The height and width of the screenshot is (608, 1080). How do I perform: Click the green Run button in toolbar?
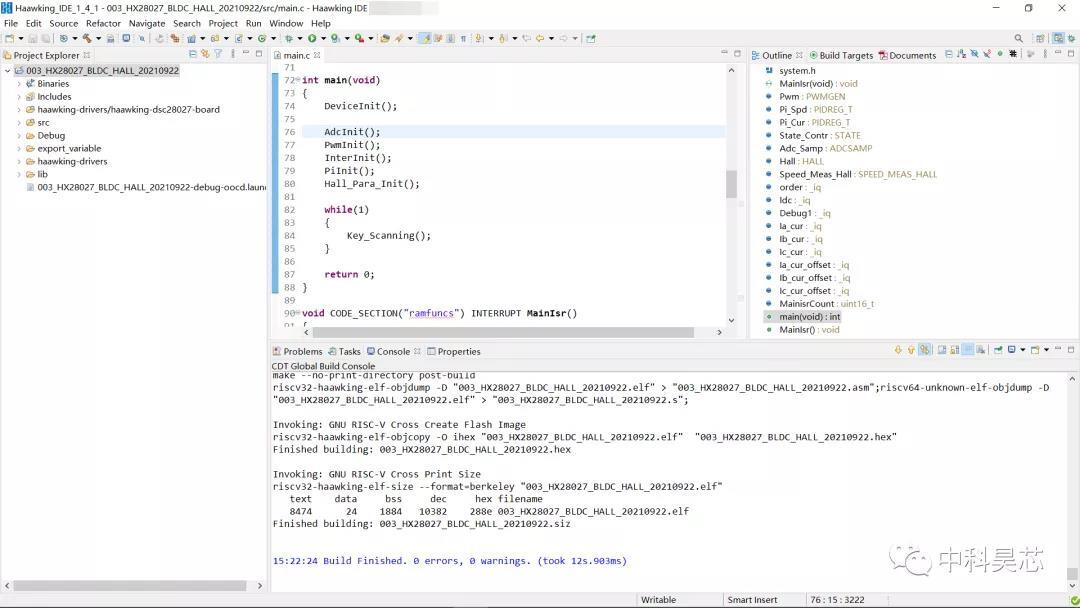click(x=312, y=39)
